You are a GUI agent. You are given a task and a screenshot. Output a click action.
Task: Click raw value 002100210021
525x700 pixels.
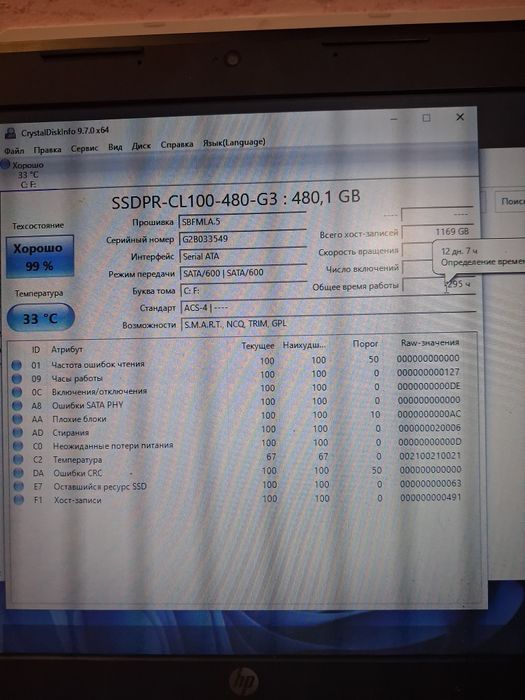click(430, 456)
